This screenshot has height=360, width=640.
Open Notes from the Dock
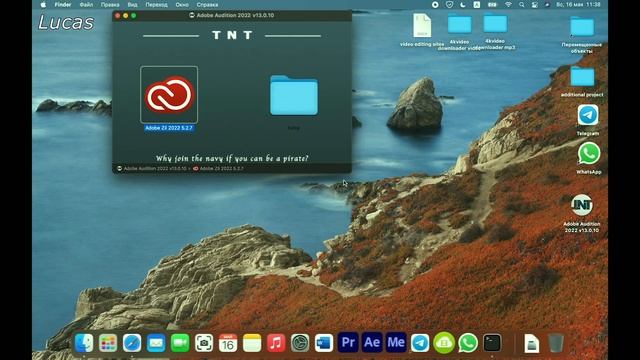252,343
